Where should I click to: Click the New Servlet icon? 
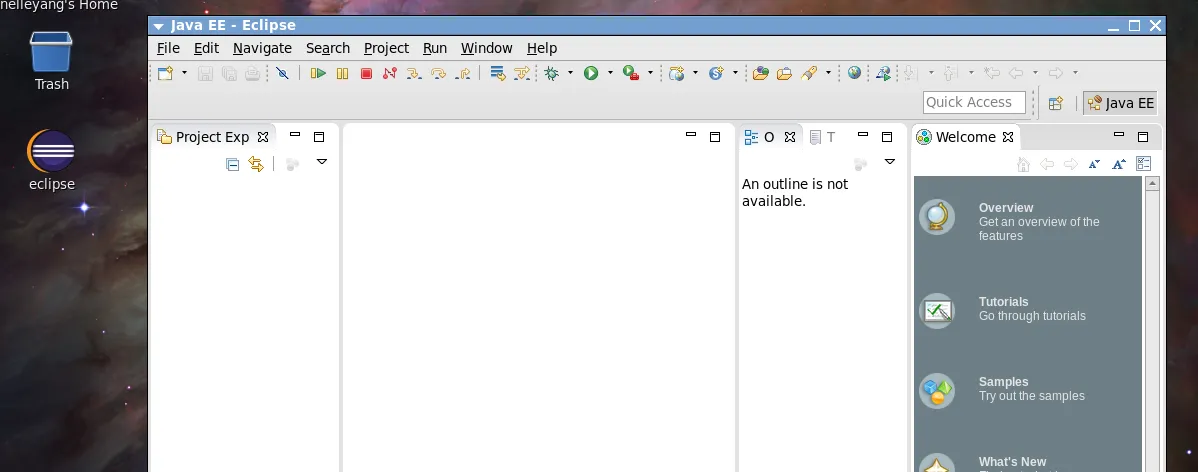(x=716, y=73)
